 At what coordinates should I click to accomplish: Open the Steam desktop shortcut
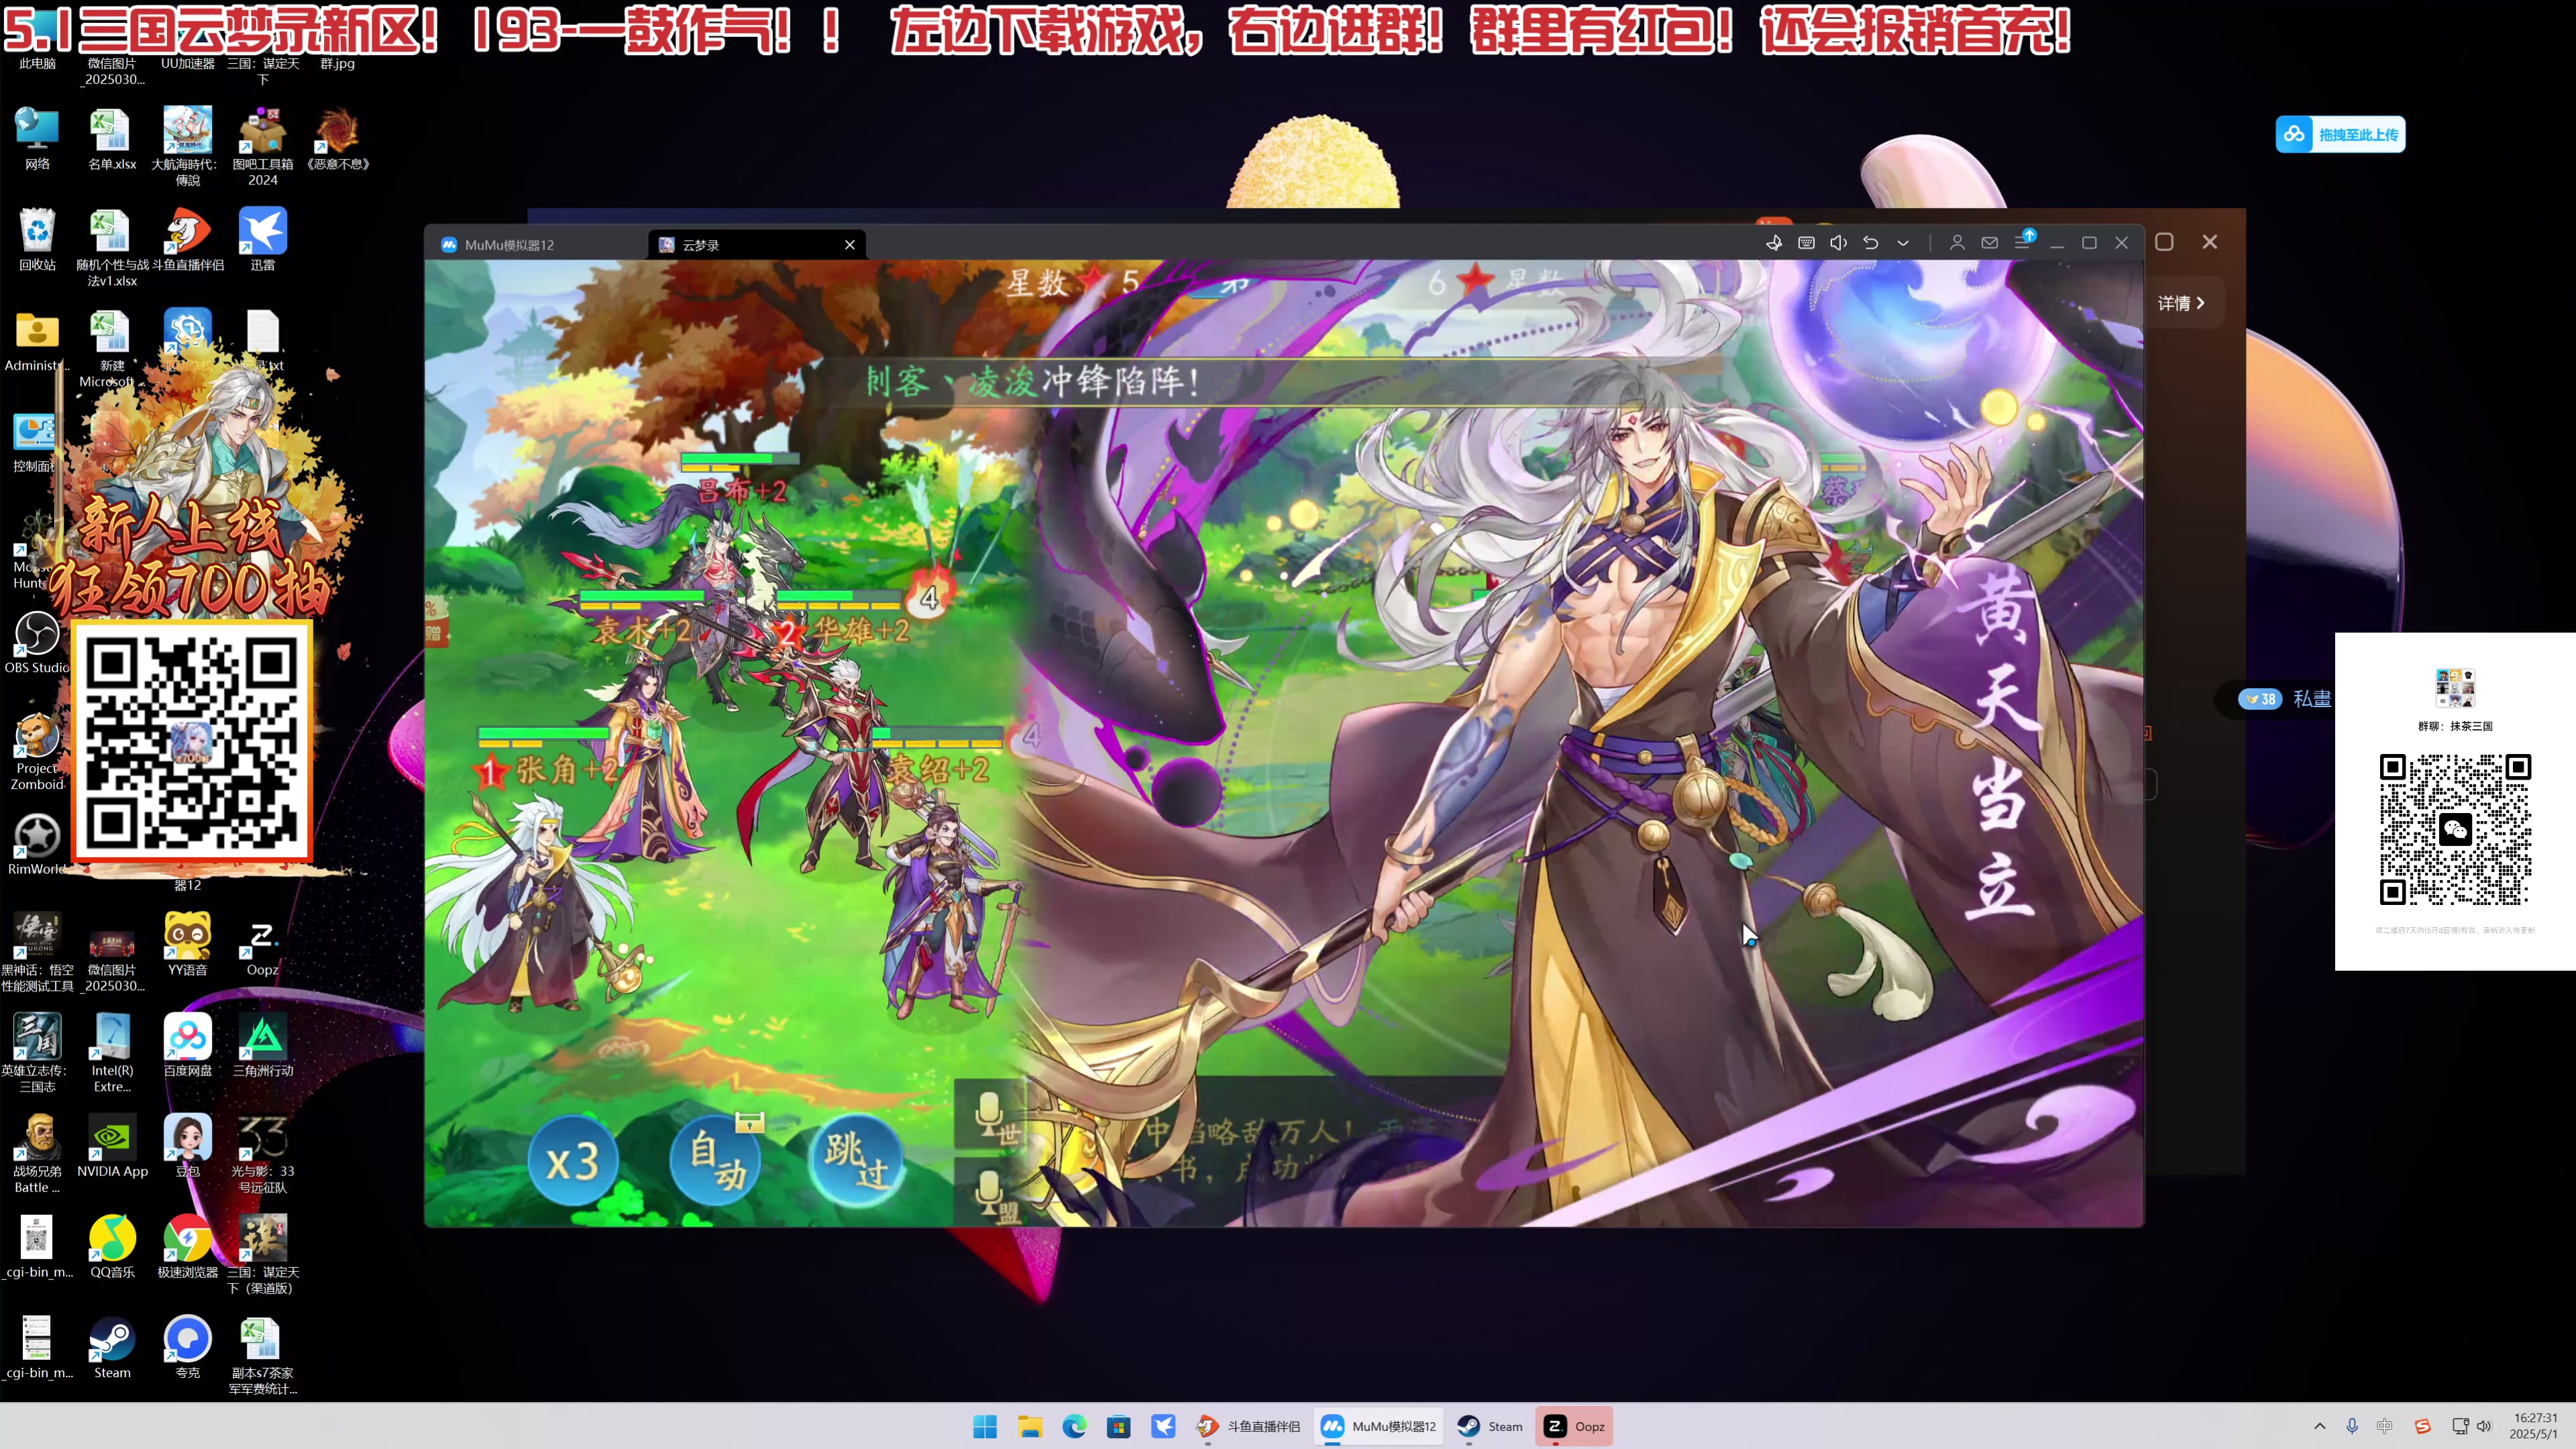(111, 1348)
